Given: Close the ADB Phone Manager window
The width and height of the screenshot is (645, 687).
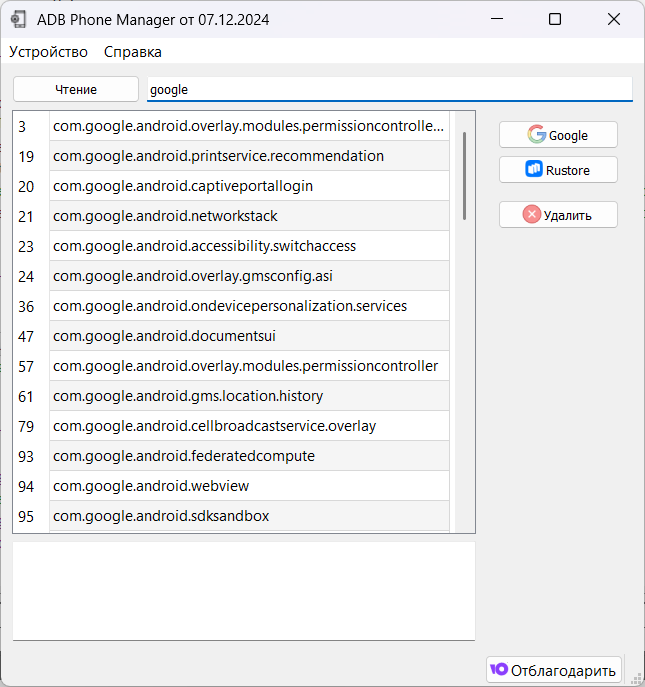Looking at the screenshot, I should 614,19.
